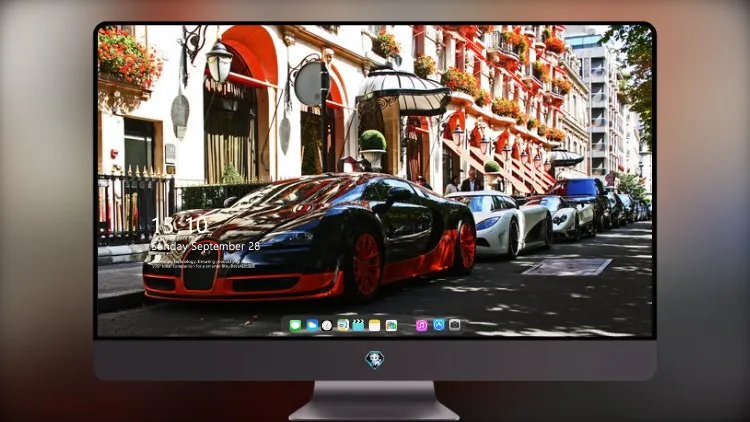Click the black and orange Bugatti on wallpaper

tap(310, 237)
